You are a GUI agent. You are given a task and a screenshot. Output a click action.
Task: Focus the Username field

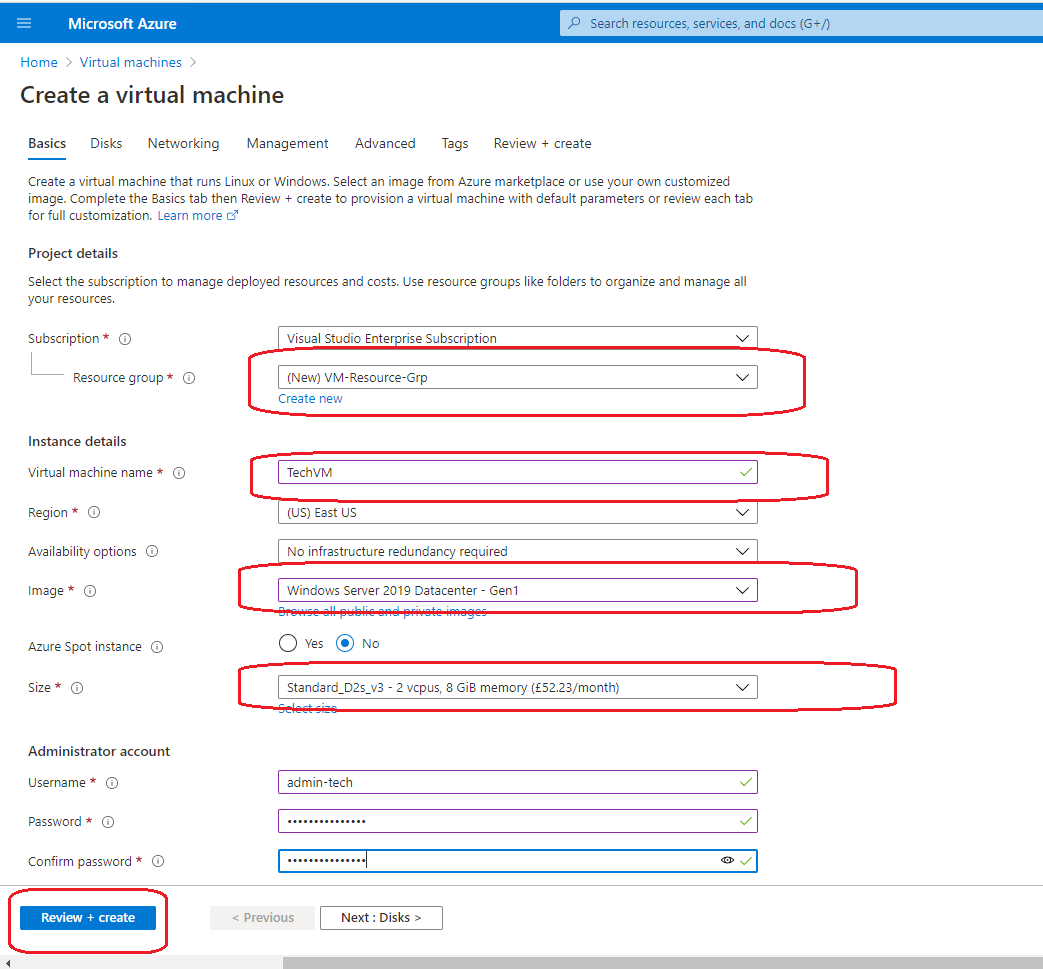(518, 782)
